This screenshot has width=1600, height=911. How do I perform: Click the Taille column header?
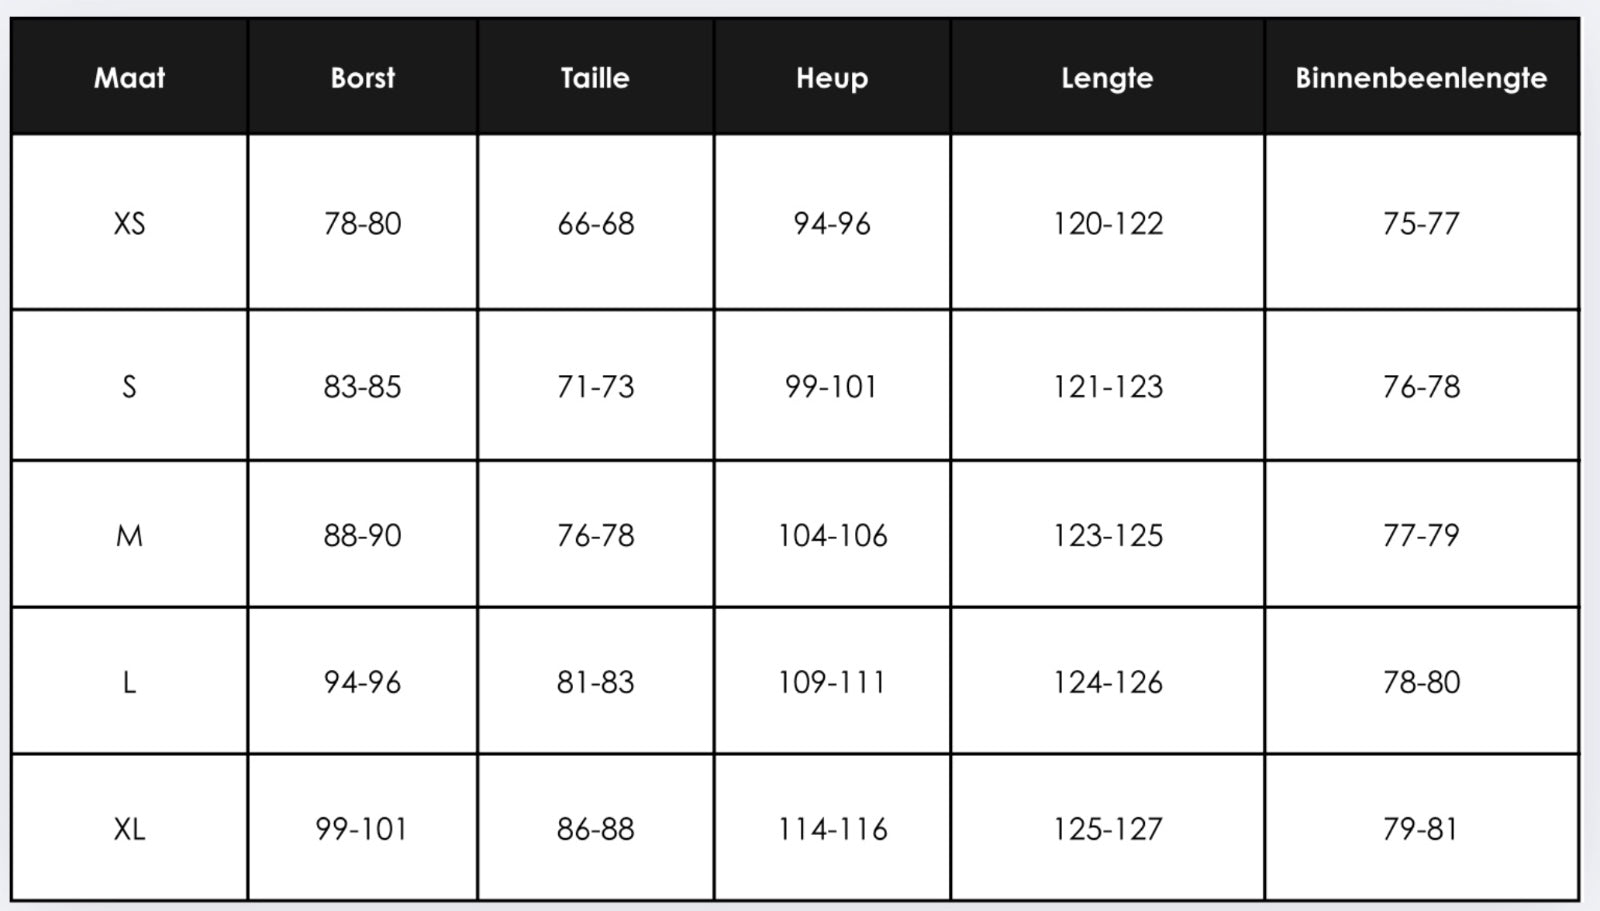pyautogui.click(x=595, y=78)
